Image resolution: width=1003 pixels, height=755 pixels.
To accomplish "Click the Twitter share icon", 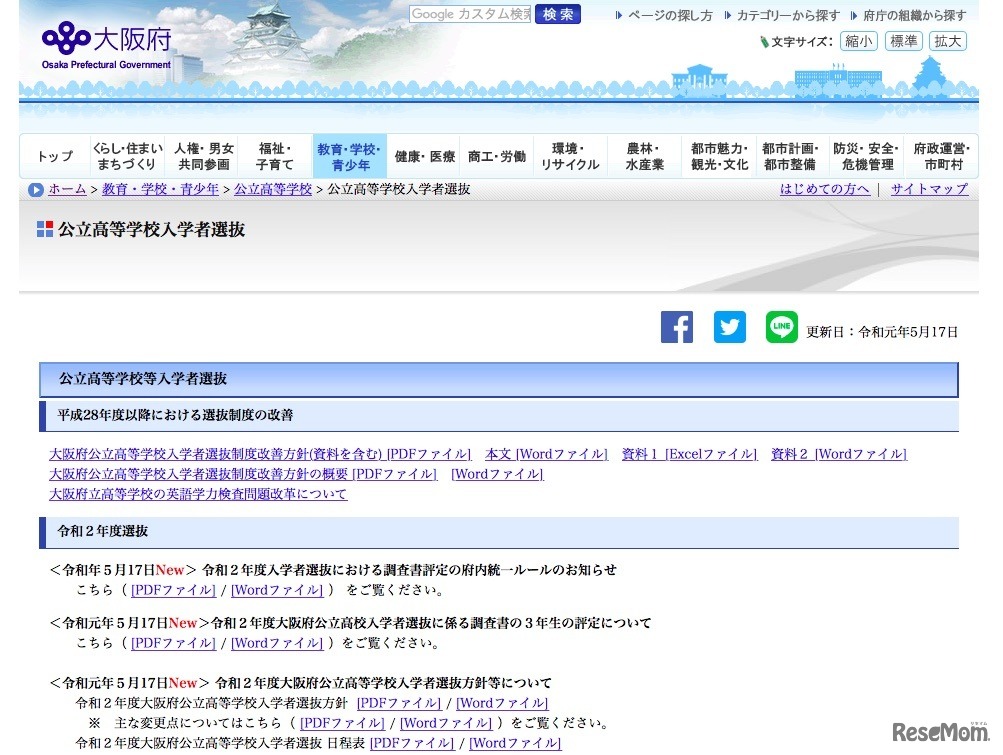I will click(729, 328).
